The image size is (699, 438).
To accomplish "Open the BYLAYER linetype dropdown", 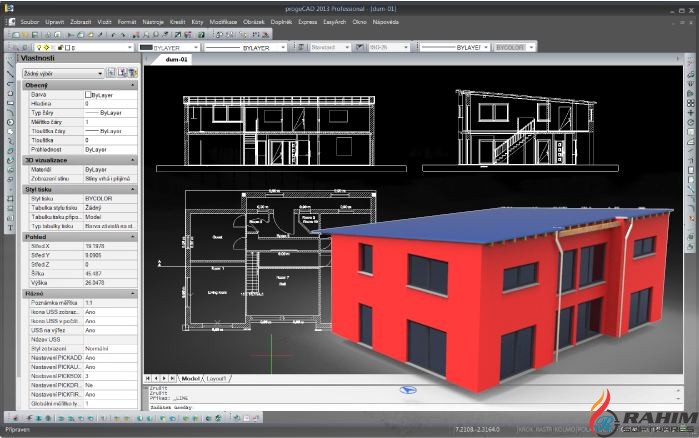I will 283,48.
